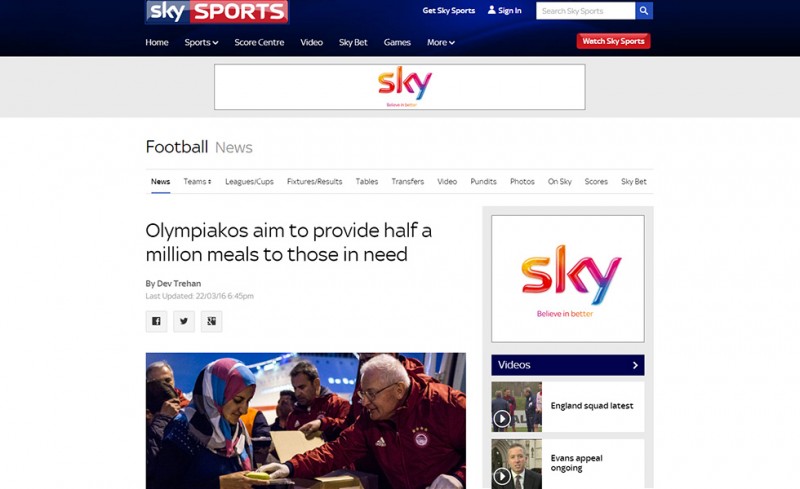
Task: Click the search magnifier icon
Action: coord(644,11)
